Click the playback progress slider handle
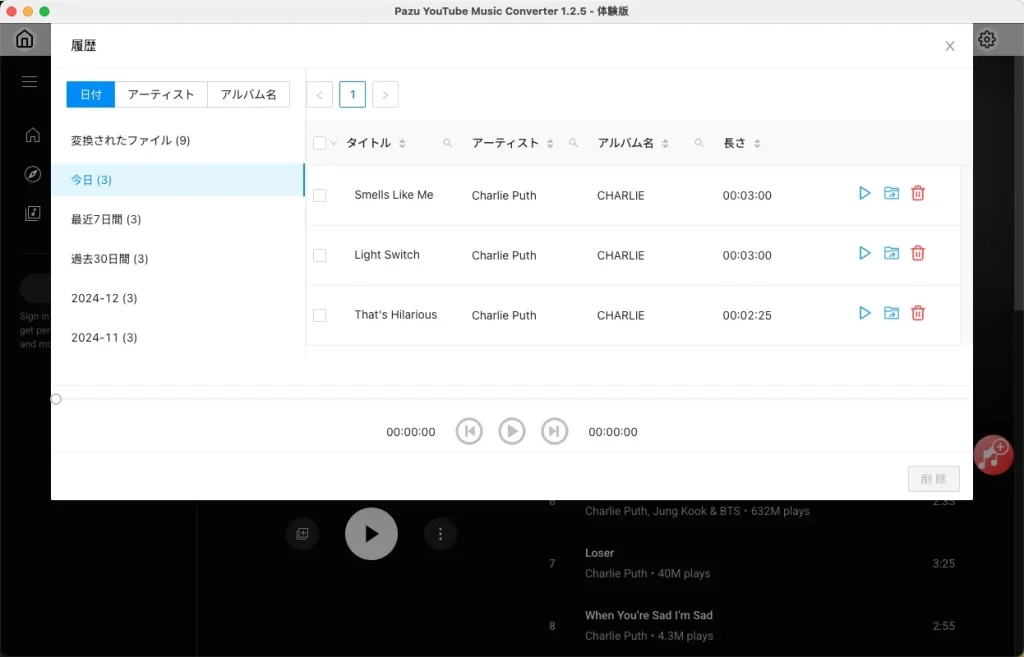1024x657 pixels. tap(55, 398)
